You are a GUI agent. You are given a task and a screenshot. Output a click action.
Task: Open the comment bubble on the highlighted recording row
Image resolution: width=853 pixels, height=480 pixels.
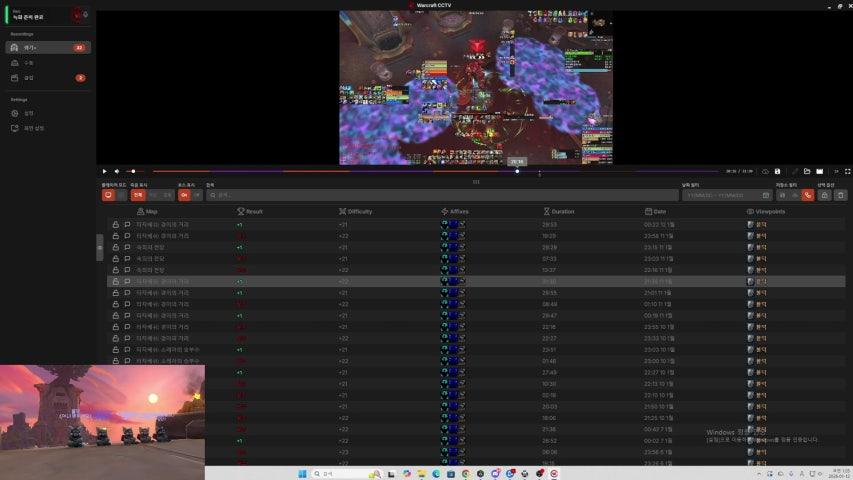(127, 281)
